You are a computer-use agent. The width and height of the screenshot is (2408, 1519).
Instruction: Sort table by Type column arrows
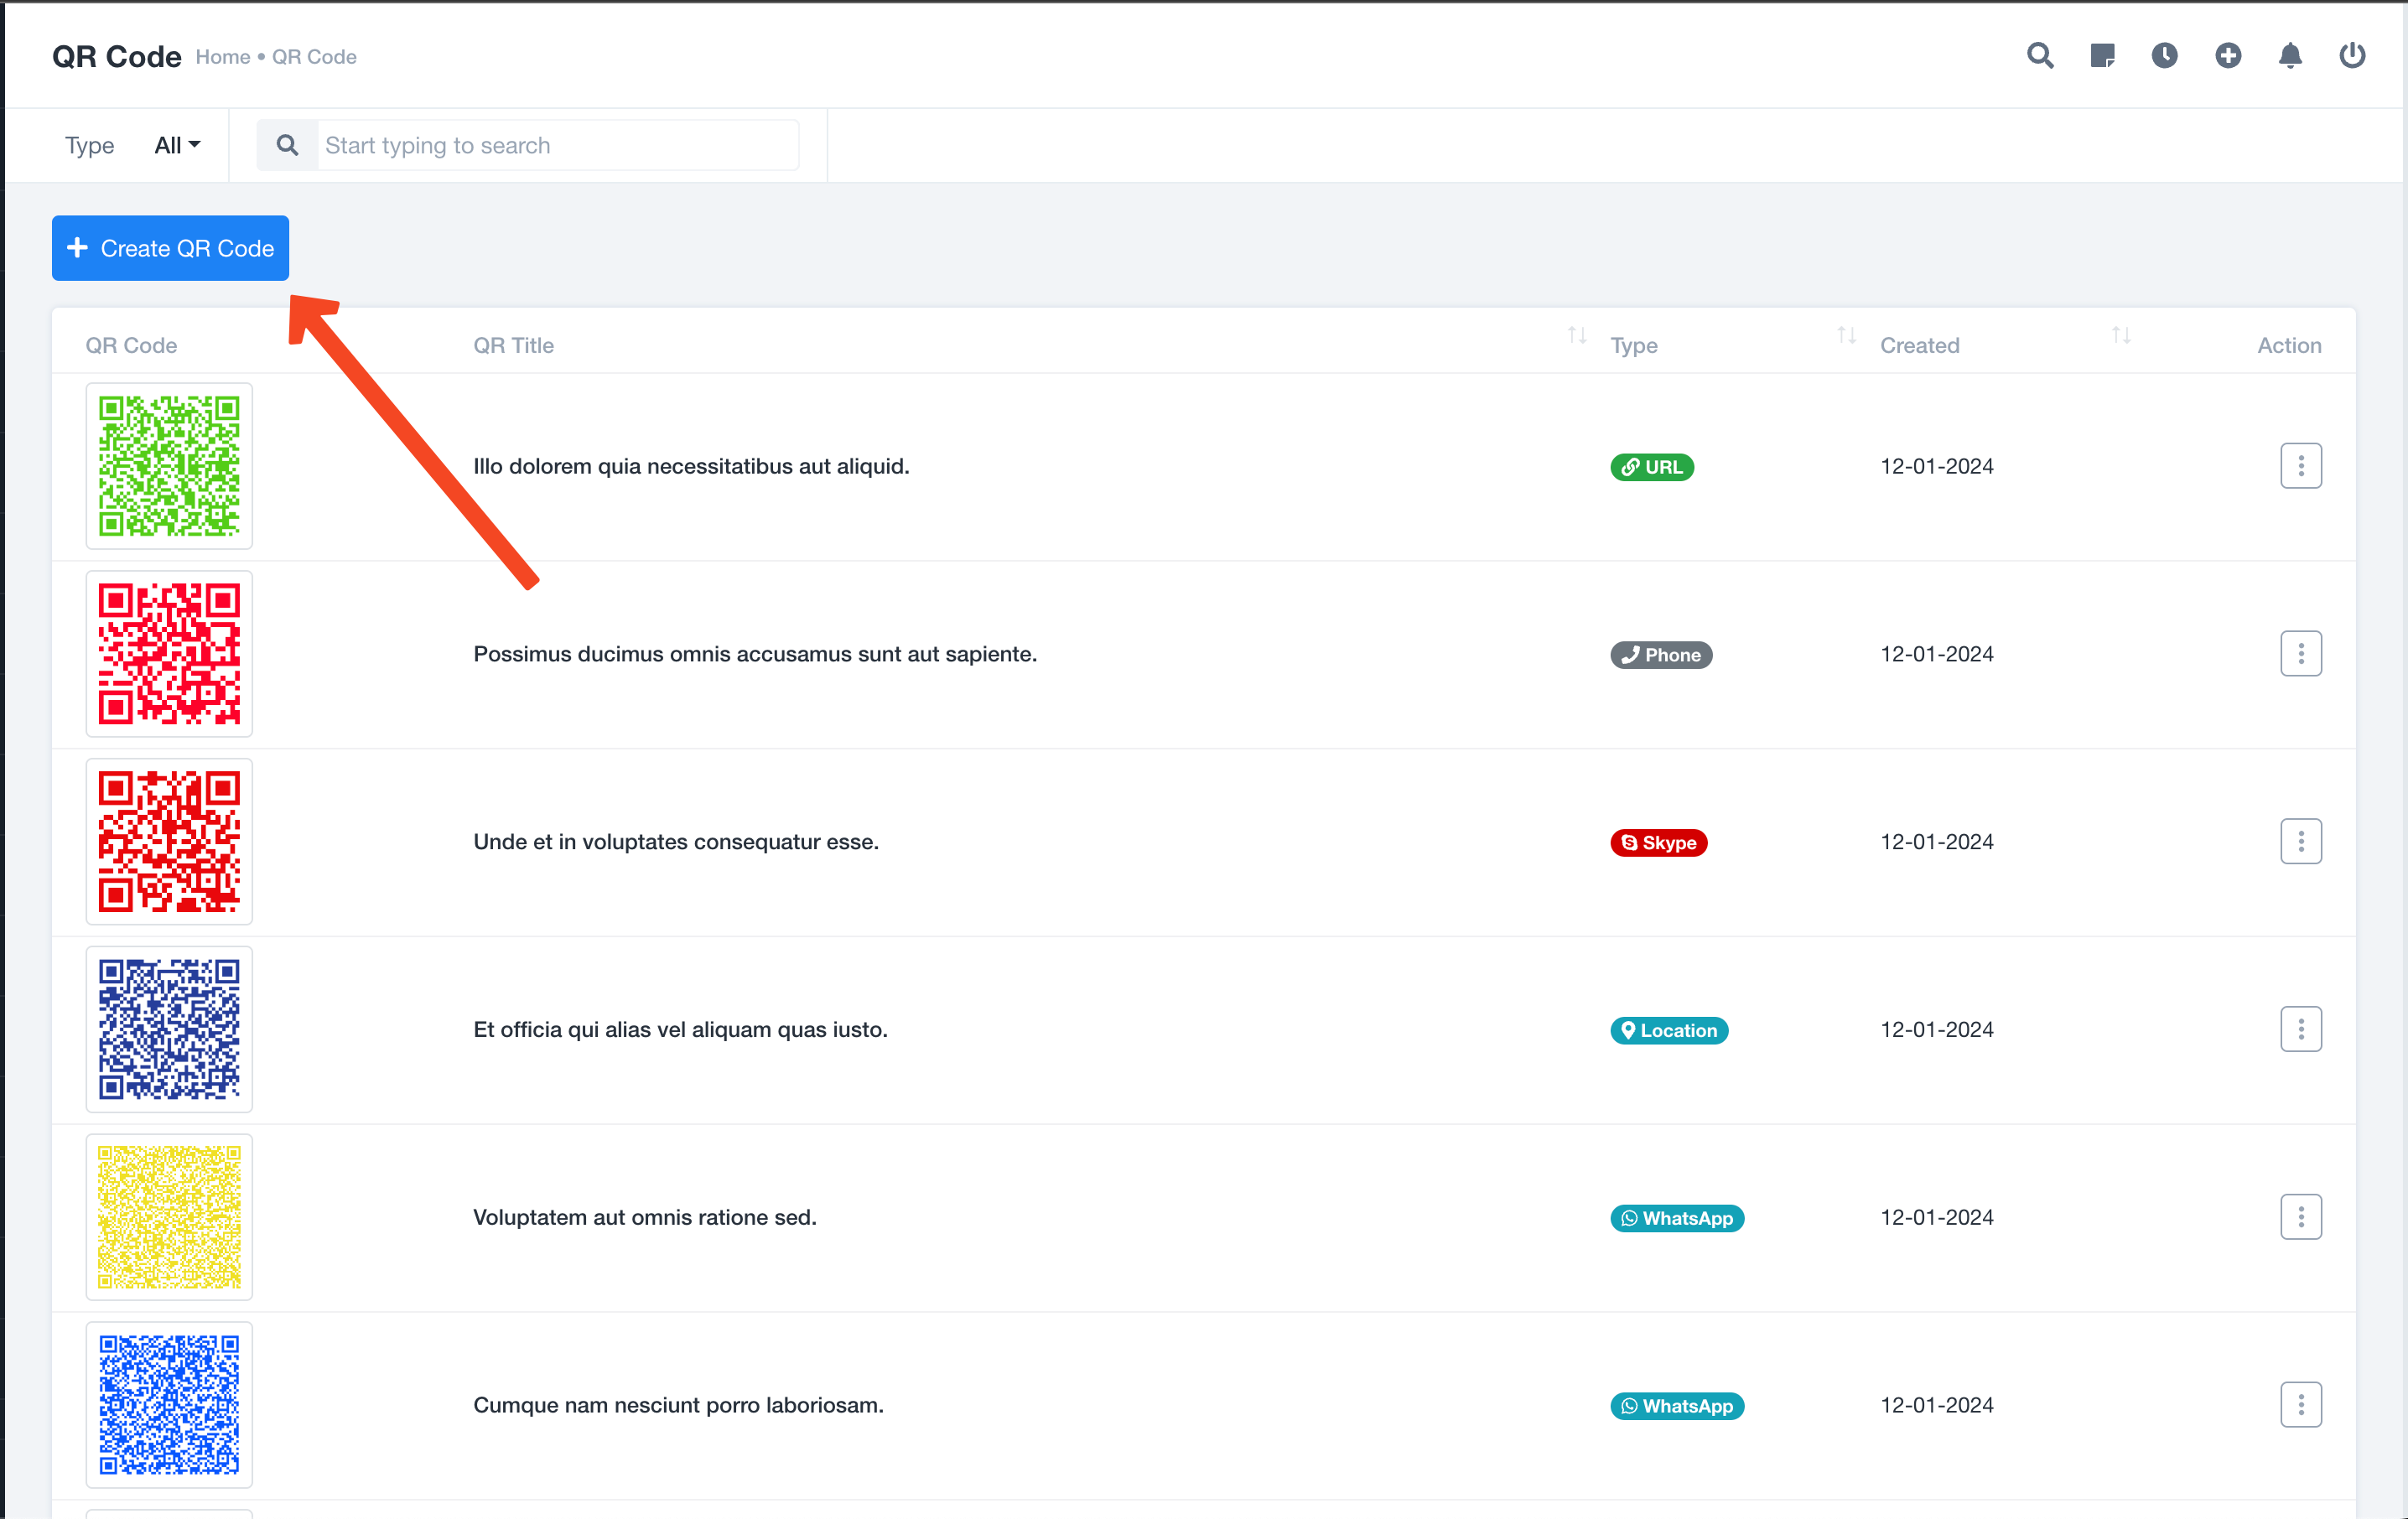coord(1846,336)
